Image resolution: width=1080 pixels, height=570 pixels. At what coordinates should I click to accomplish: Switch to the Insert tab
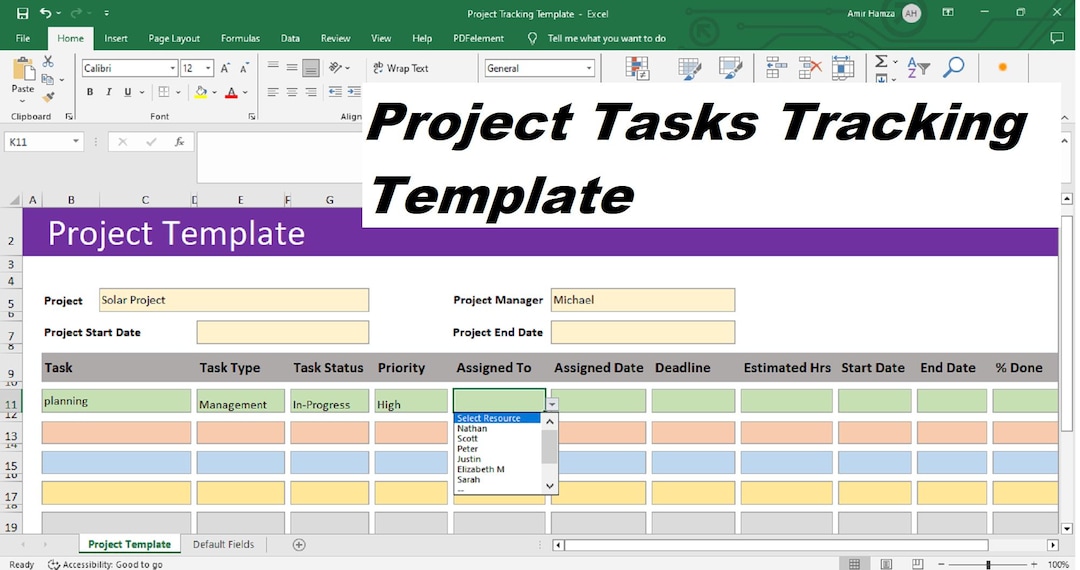tap(116, 39)
